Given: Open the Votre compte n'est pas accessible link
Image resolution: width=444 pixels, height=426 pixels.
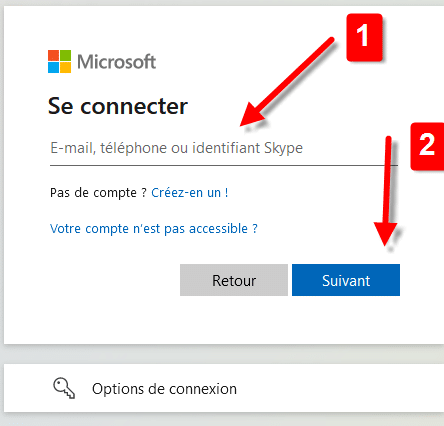Looking at the screenshot, I should click(x=154, y=229).
